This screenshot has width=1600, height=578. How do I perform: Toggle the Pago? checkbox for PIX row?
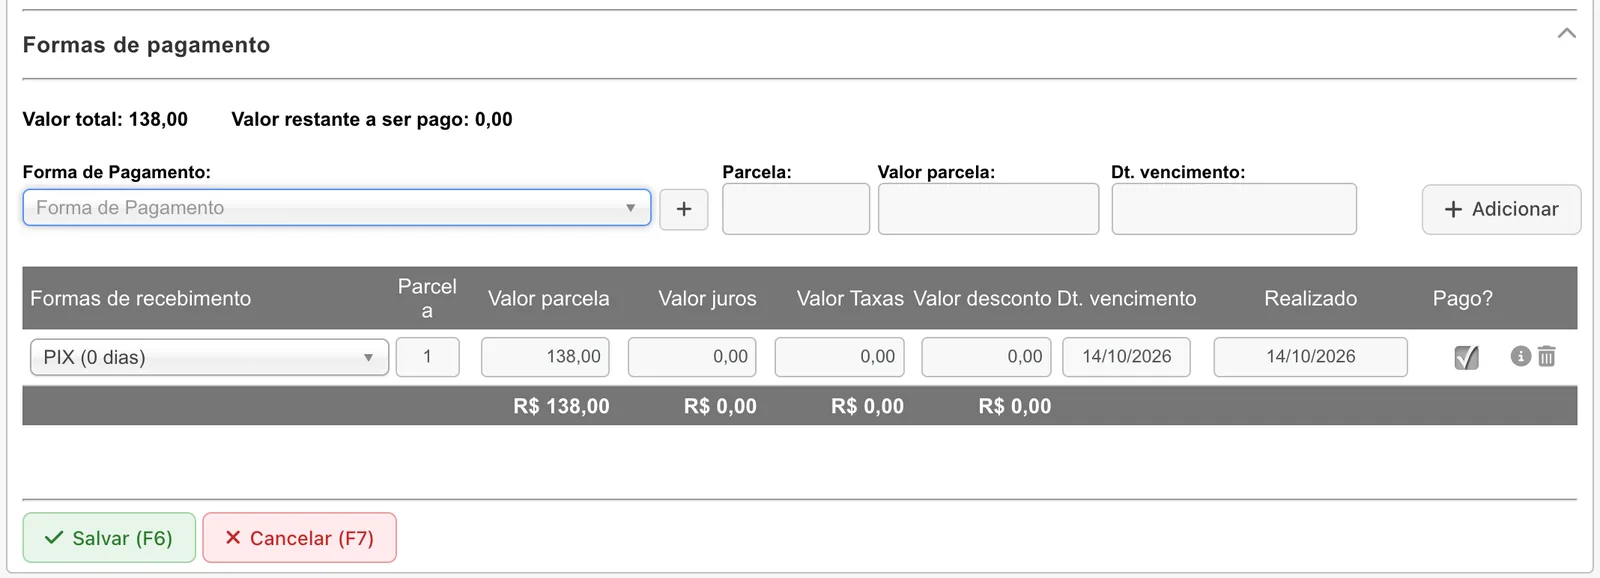pyautogui.click(x=1466, y=357)
